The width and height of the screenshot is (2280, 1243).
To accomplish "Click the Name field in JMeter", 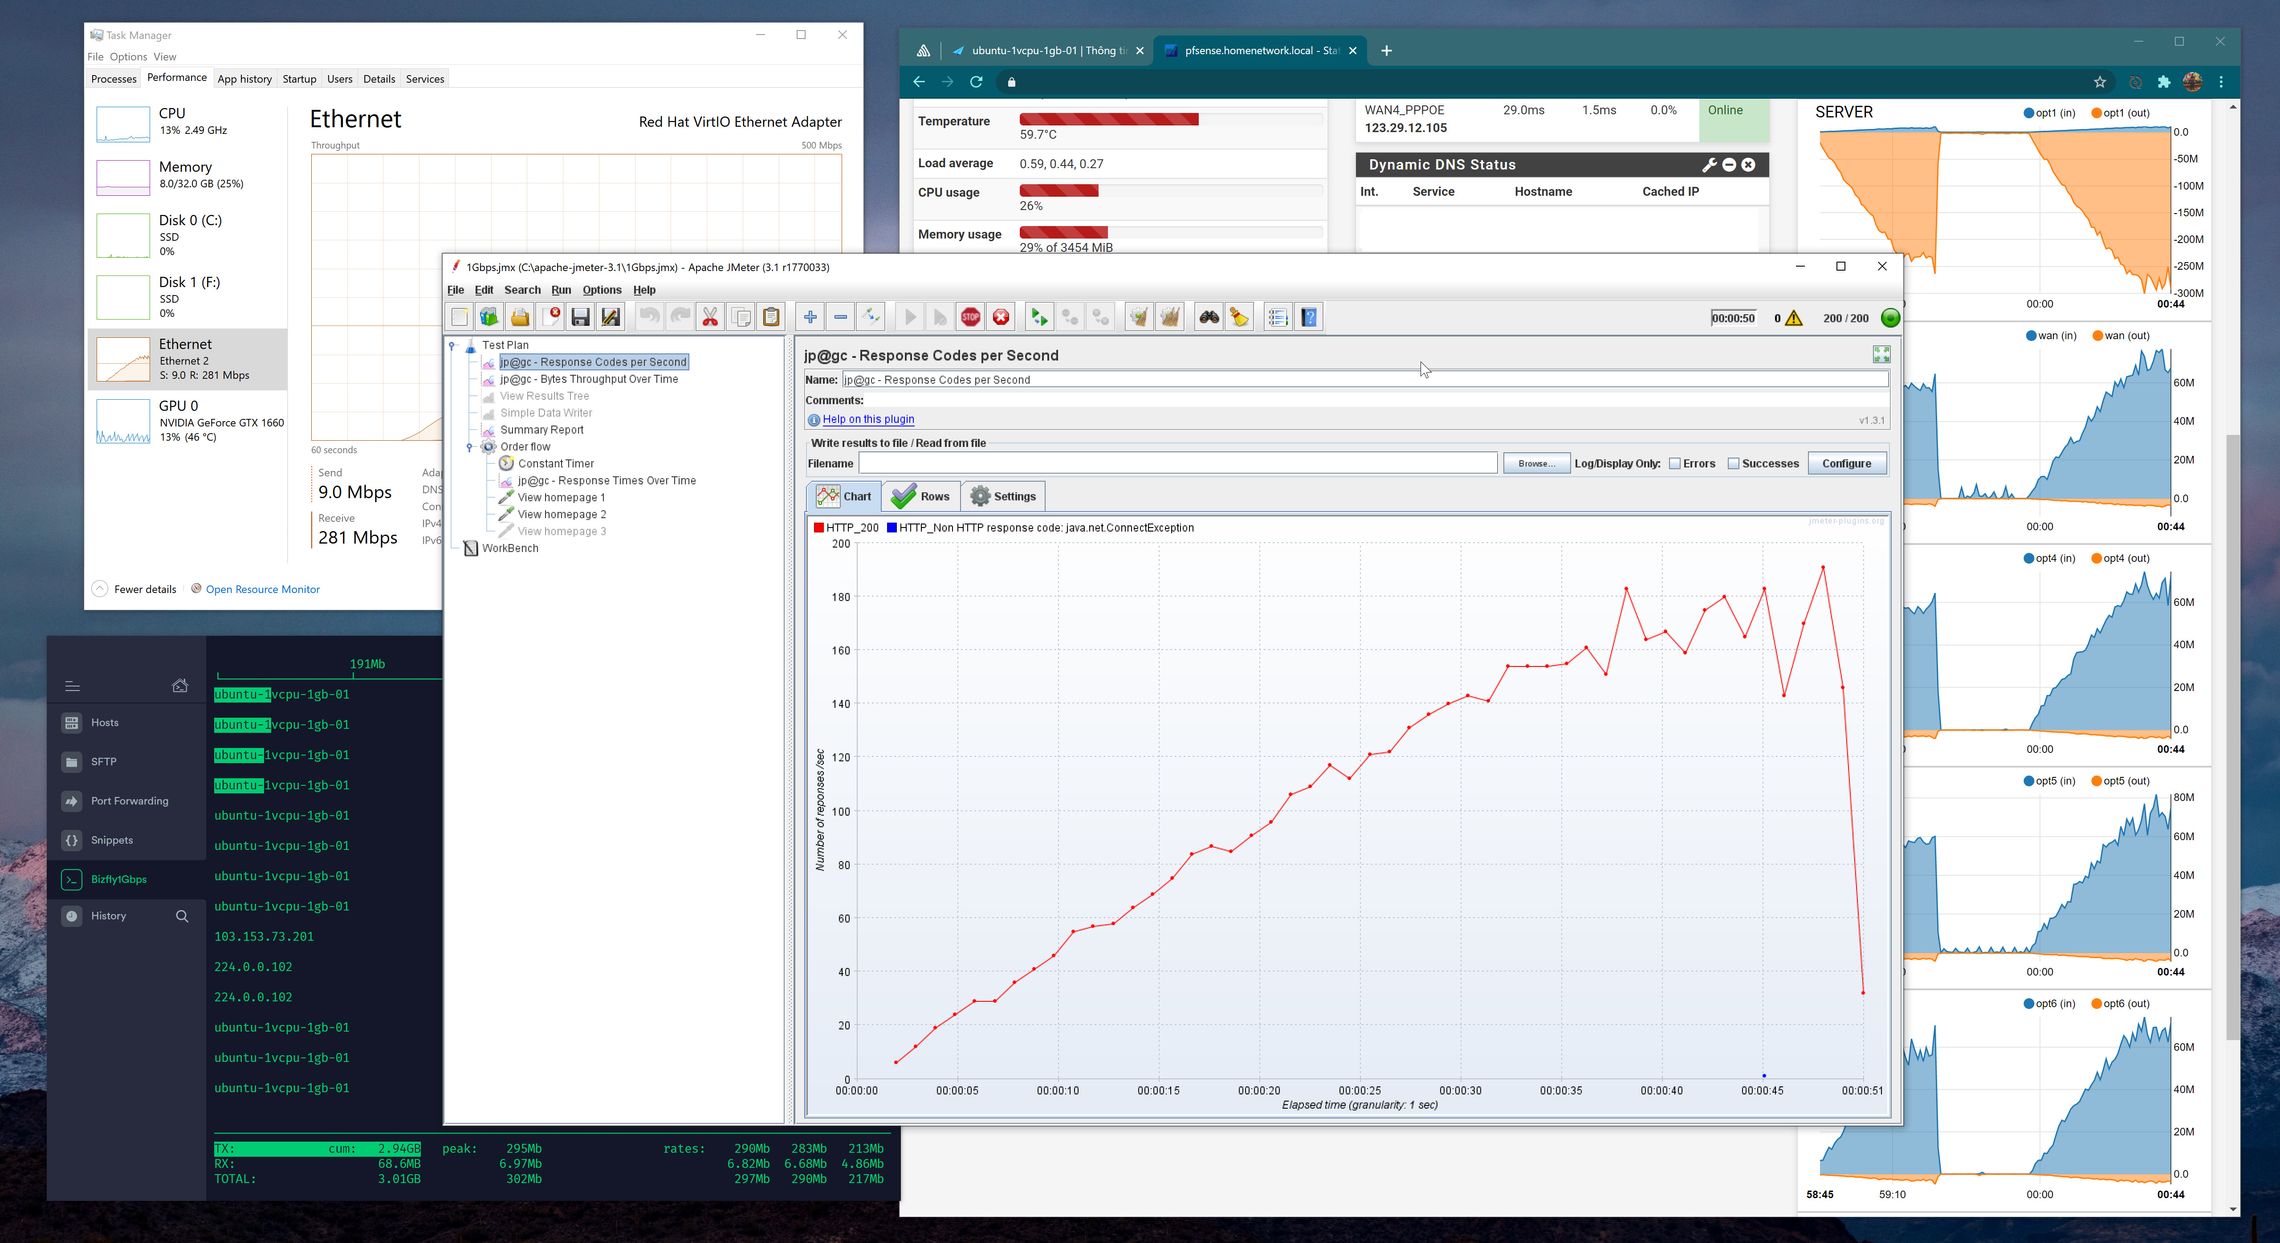I will point(1364,380).
